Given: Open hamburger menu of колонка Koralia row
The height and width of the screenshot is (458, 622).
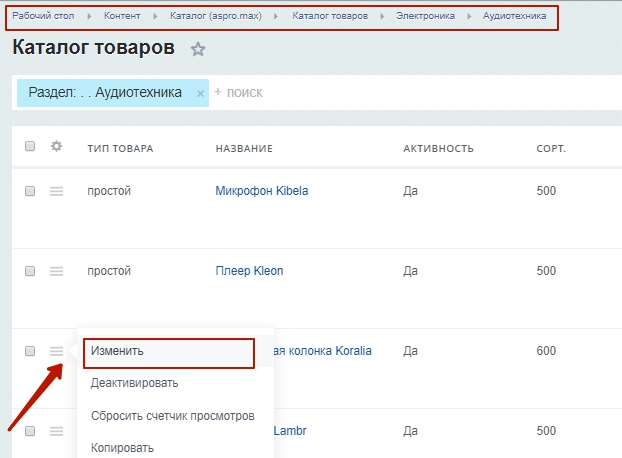Looking at the screenshot, I should [56, 351].
